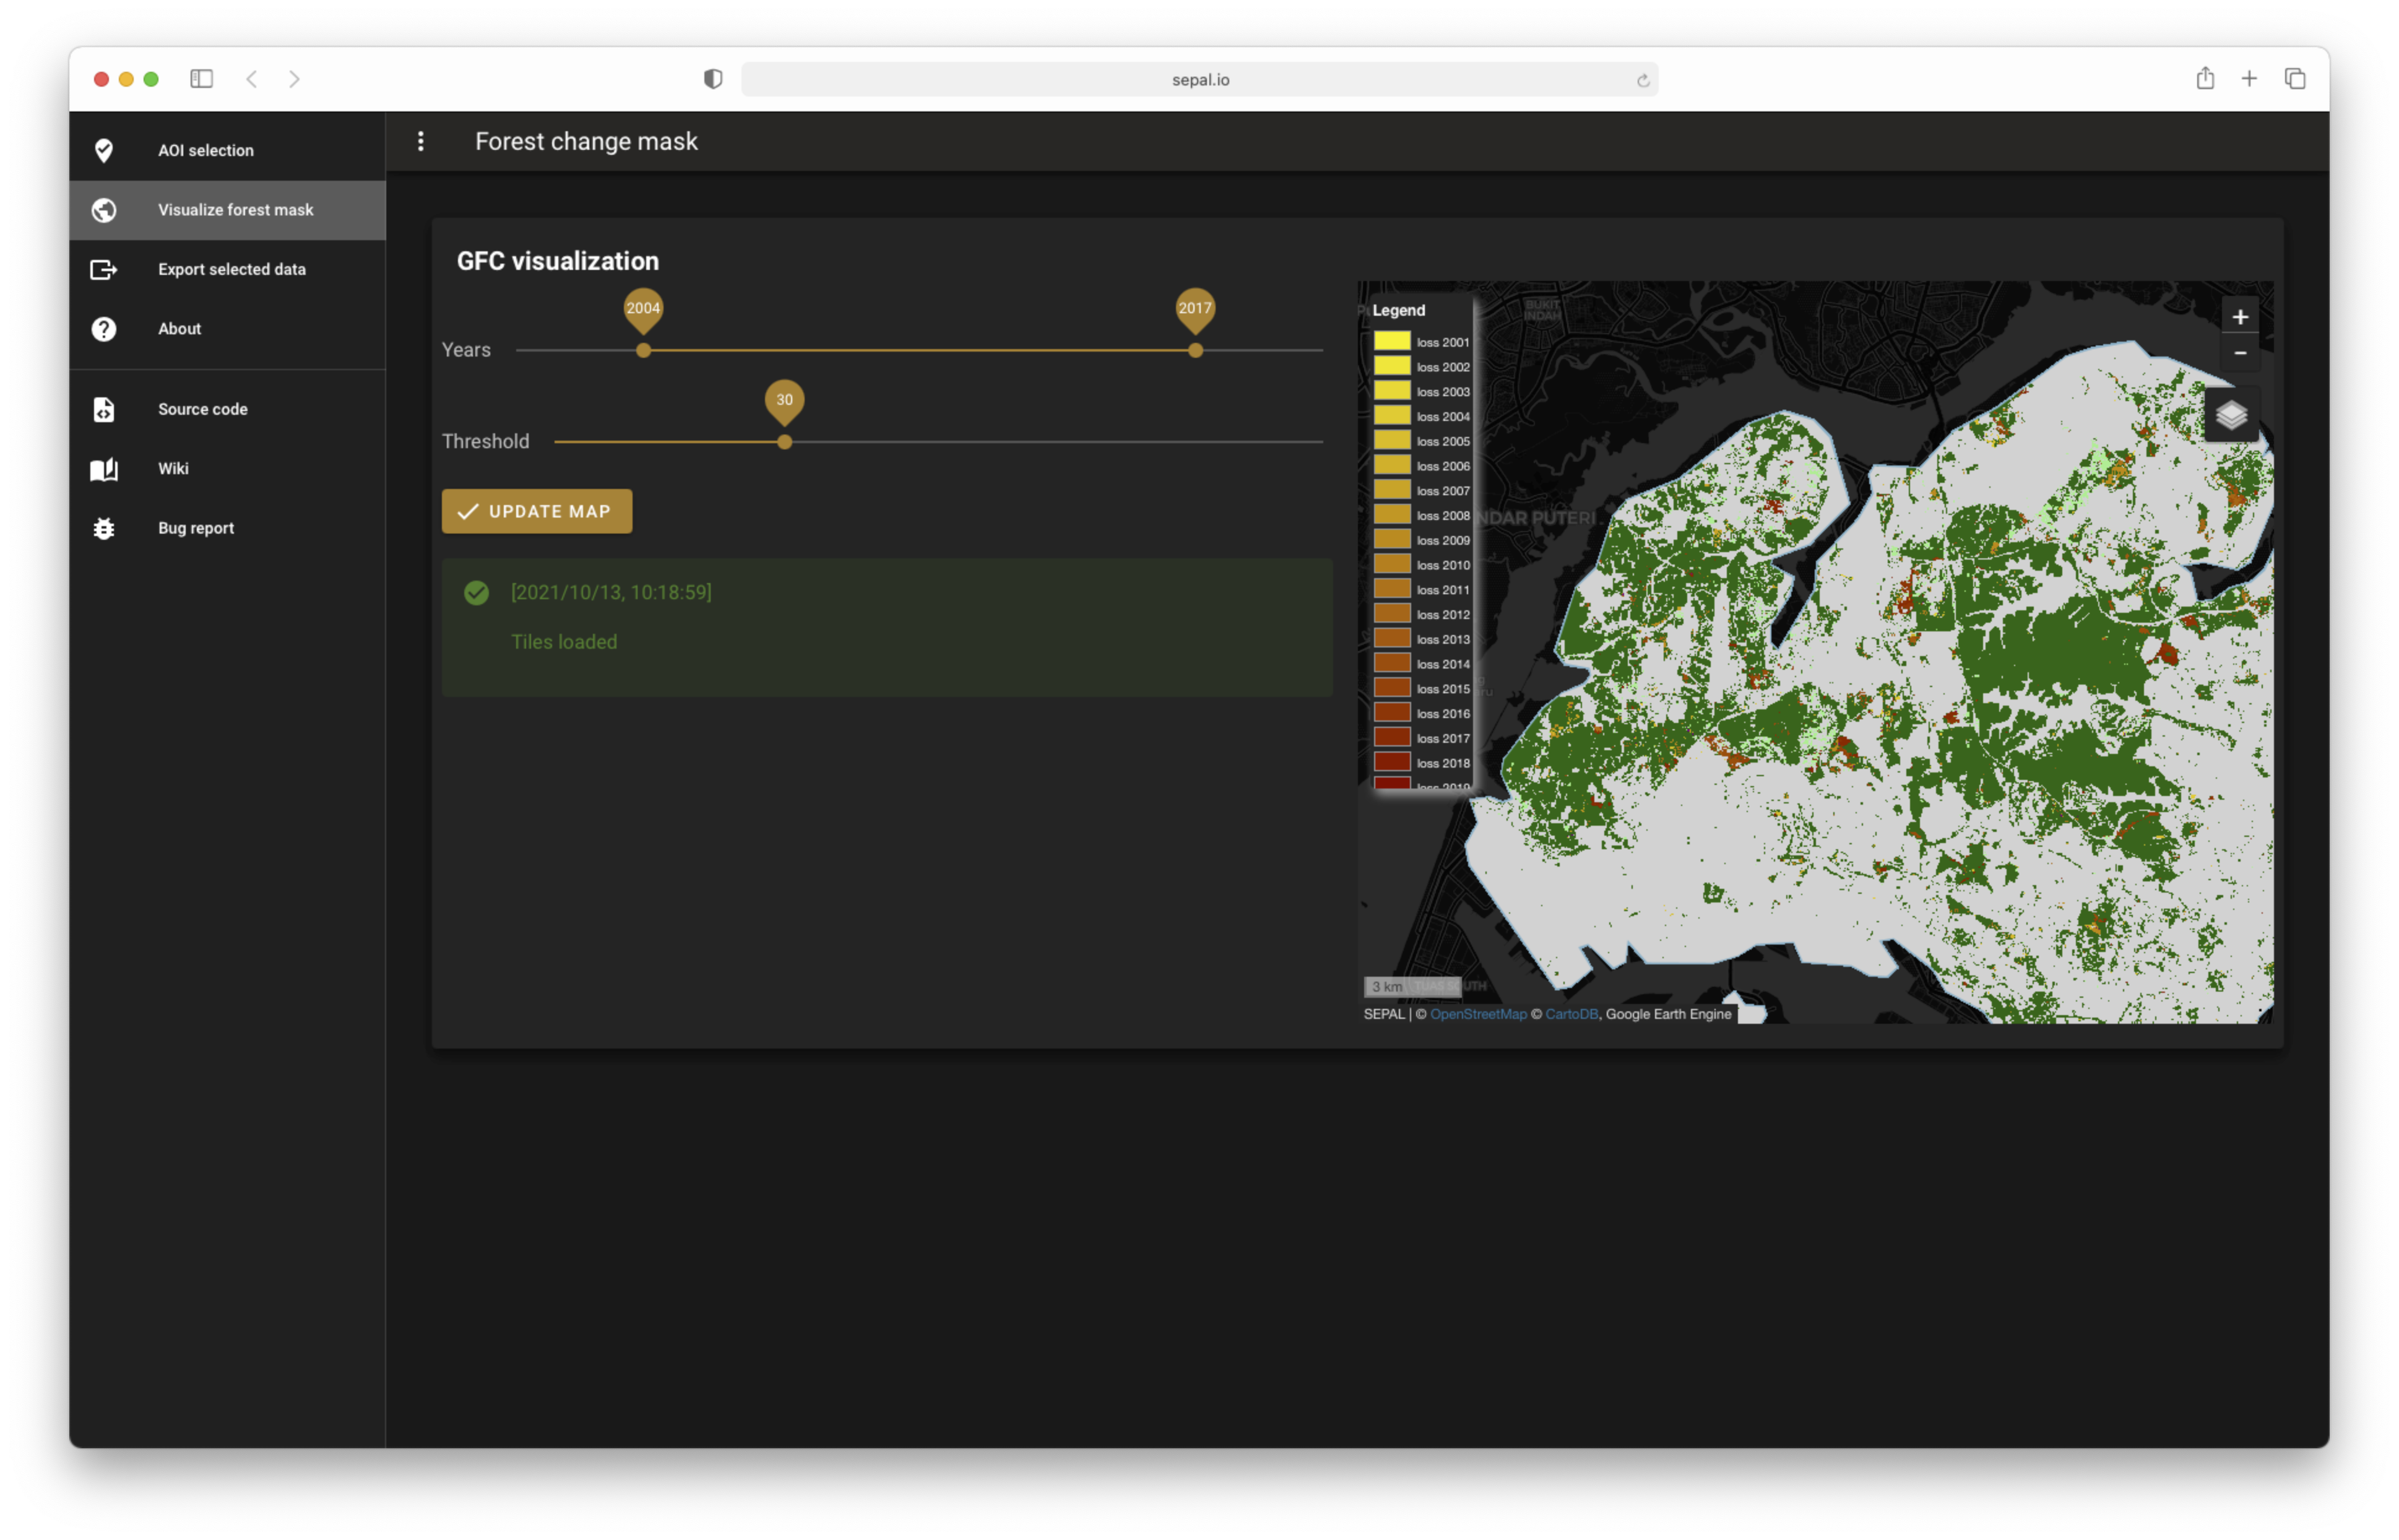Click the Safari share icon
Viewport: 2399px width, 1540px height.
point(2205,79)
